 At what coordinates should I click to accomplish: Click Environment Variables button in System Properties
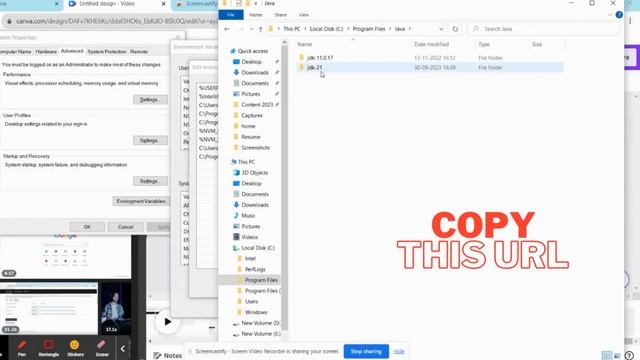point(141,201)
